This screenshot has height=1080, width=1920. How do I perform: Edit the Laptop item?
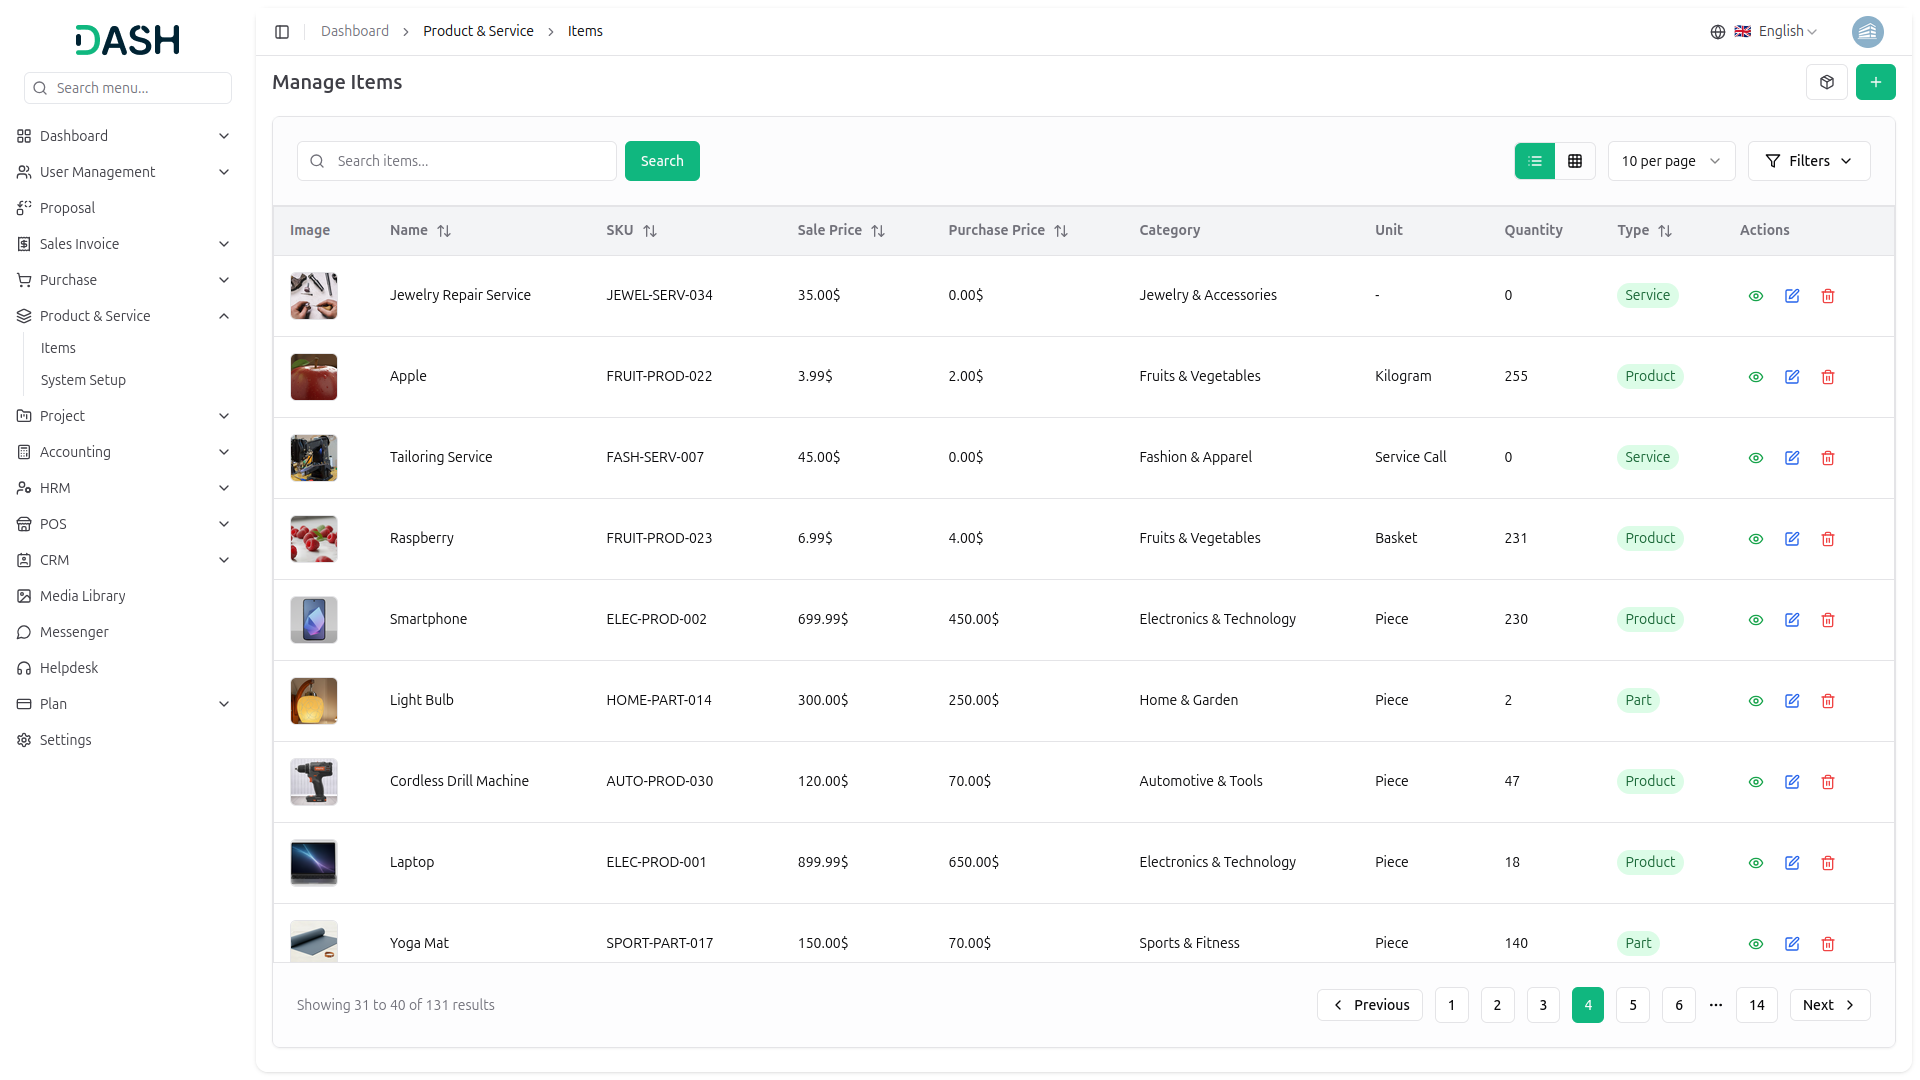[x=1792, y=863]
